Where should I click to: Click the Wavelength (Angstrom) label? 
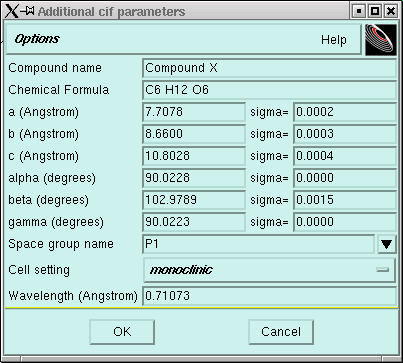73,296
